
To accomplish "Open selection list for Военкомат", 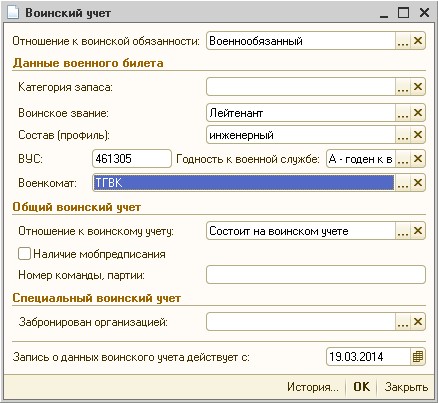I will (403, 183).
